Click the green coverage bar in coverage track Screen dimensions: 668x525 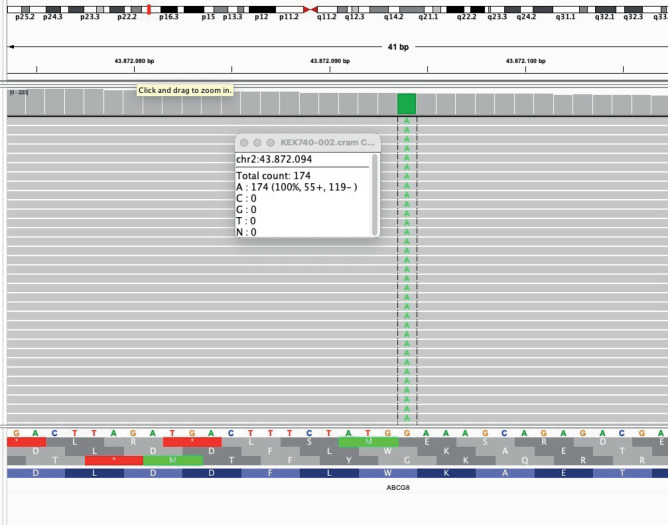[x=406, y=103]
